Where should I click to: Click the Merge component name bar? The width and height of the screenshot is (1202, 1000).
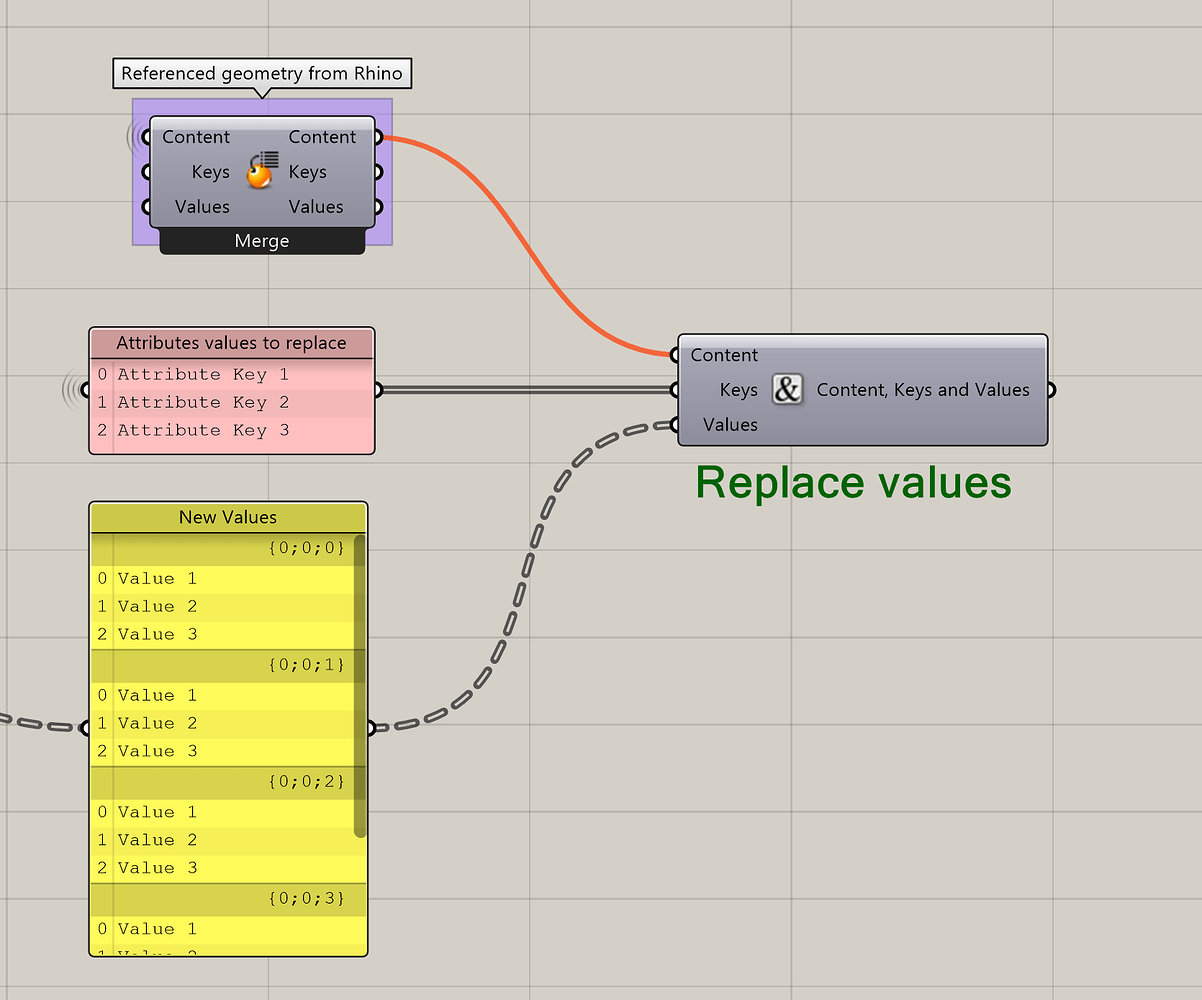tap(261, 241)
